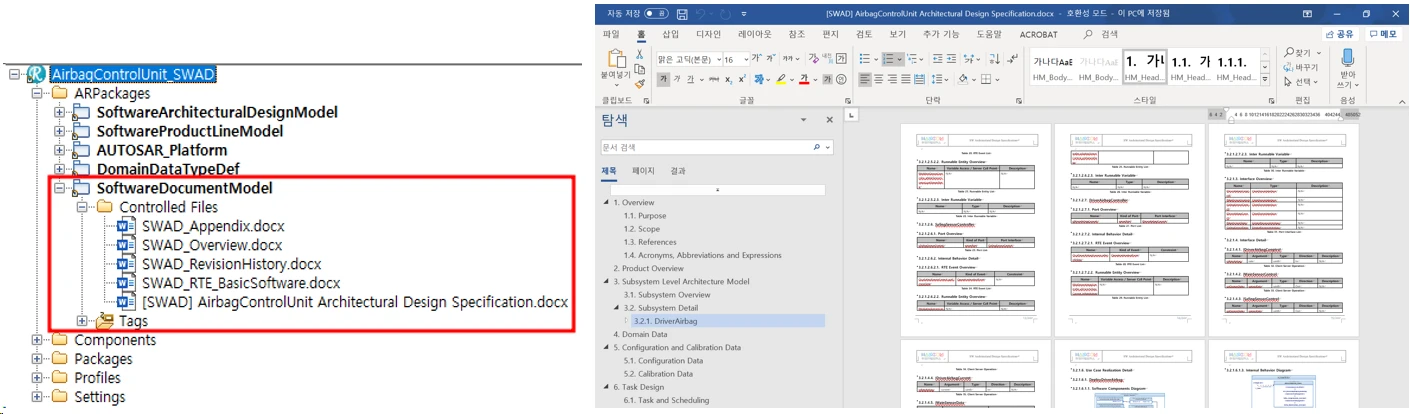1410x414 pixels.
Task: Click the Replace button in editing group
Action: [x=1301, y=68]
